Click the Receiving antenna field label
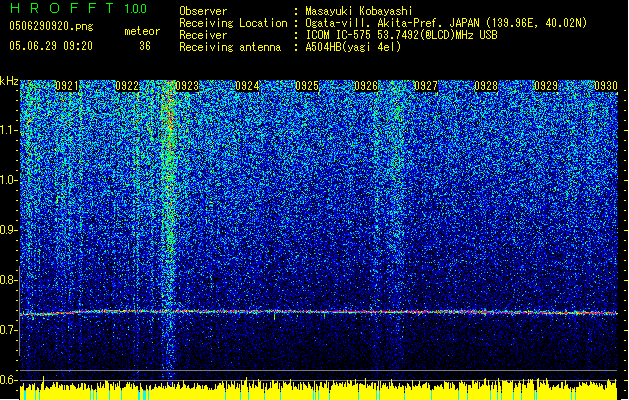 [x=230, y=47]
